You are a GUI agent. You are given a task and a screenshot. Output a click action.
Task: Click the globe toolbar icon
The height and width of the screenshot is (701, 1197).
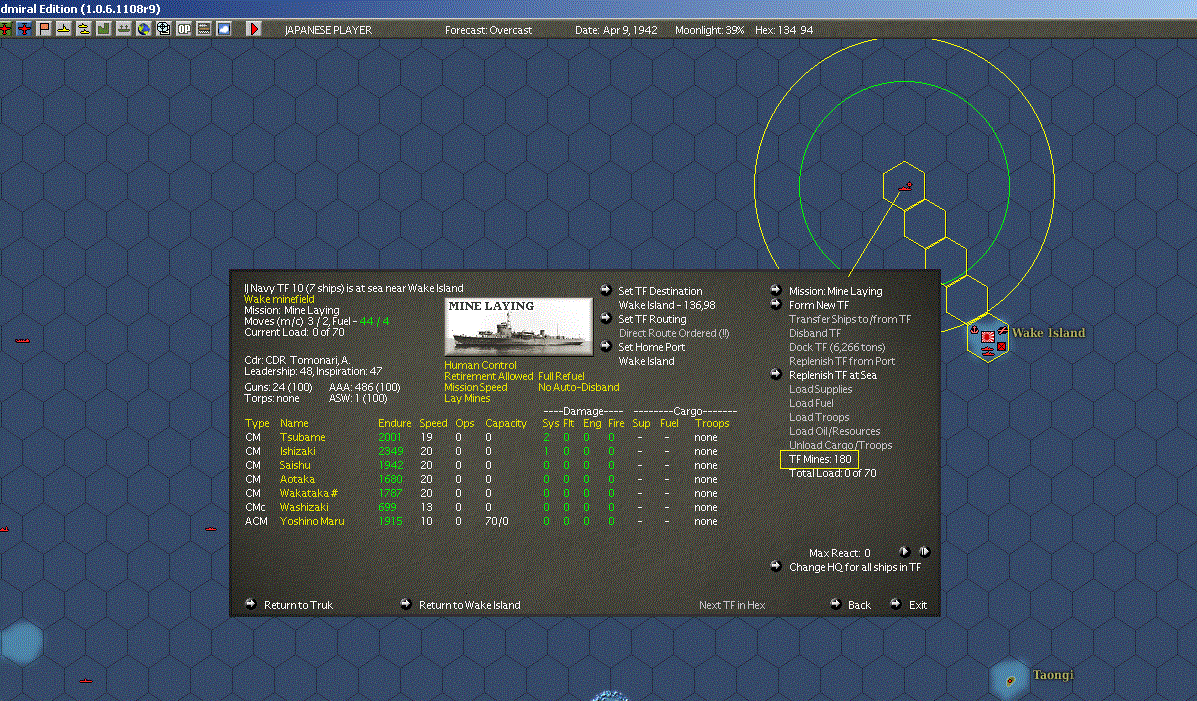(x=144, y=29)
